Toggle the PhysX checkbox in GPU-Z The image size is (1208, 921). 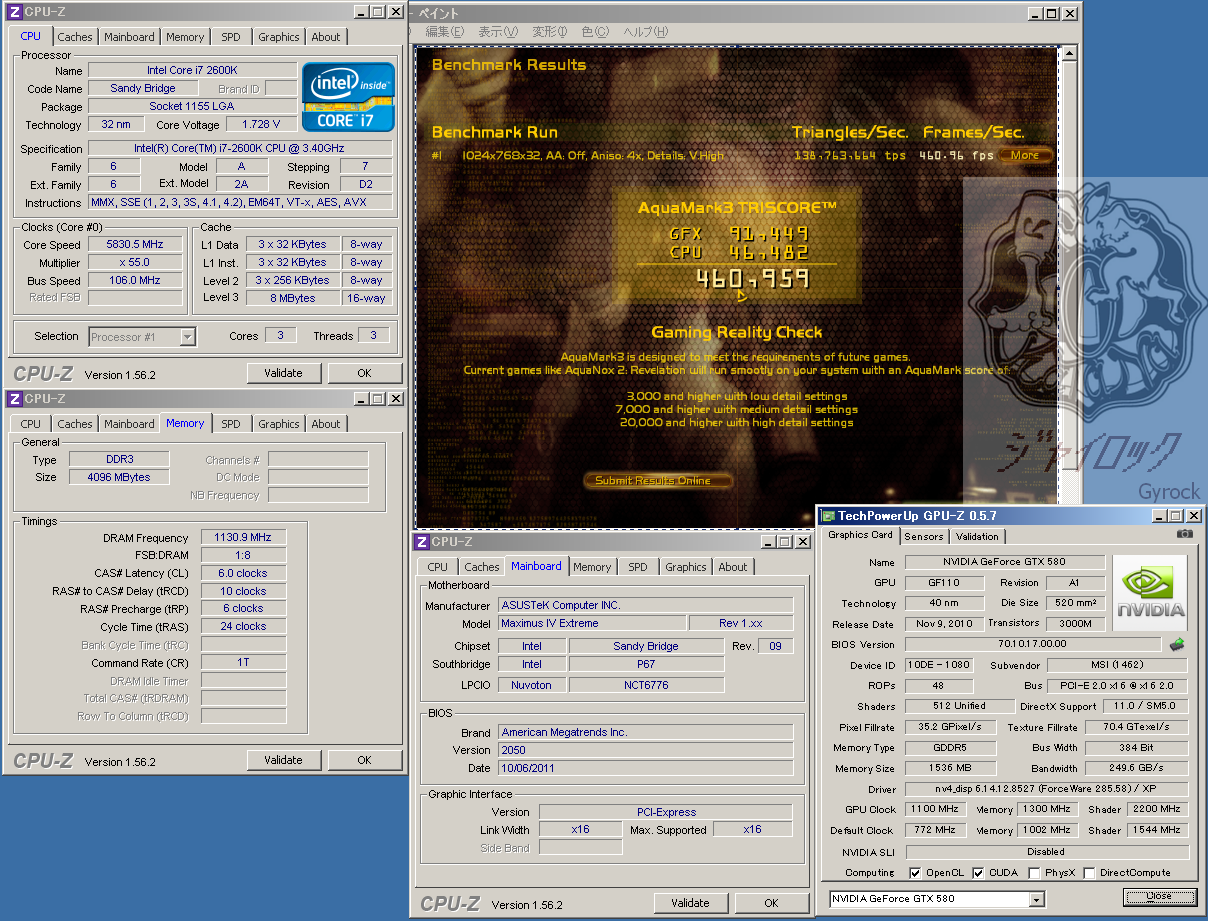coord(1034,873)
